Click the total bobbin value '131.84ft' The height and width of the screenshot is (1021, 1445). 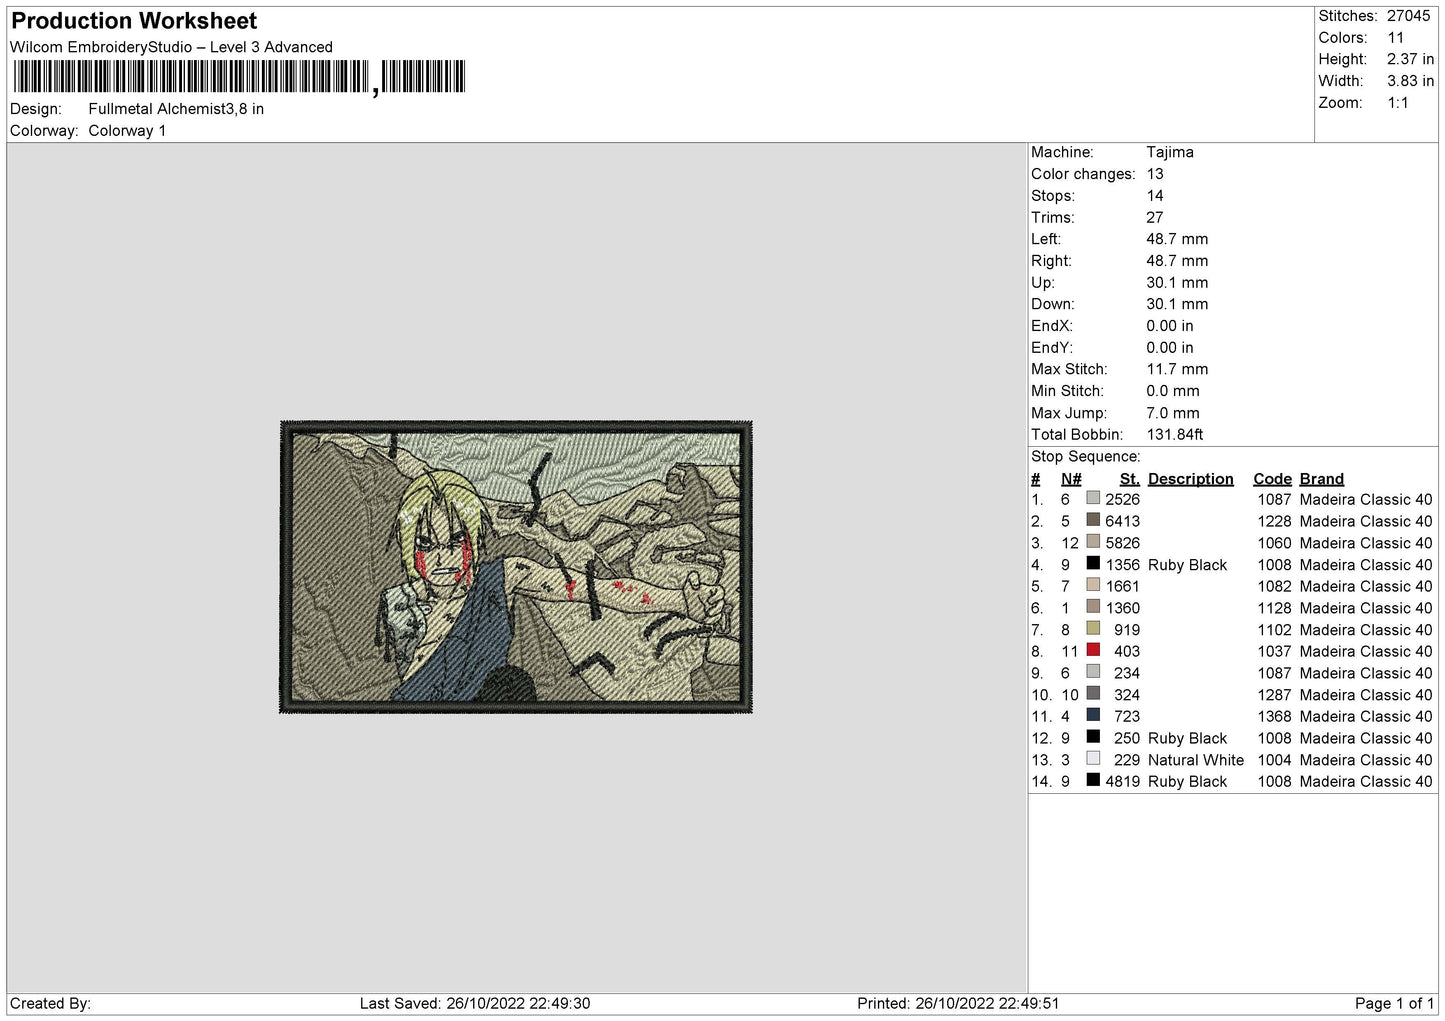[1175, 434]
